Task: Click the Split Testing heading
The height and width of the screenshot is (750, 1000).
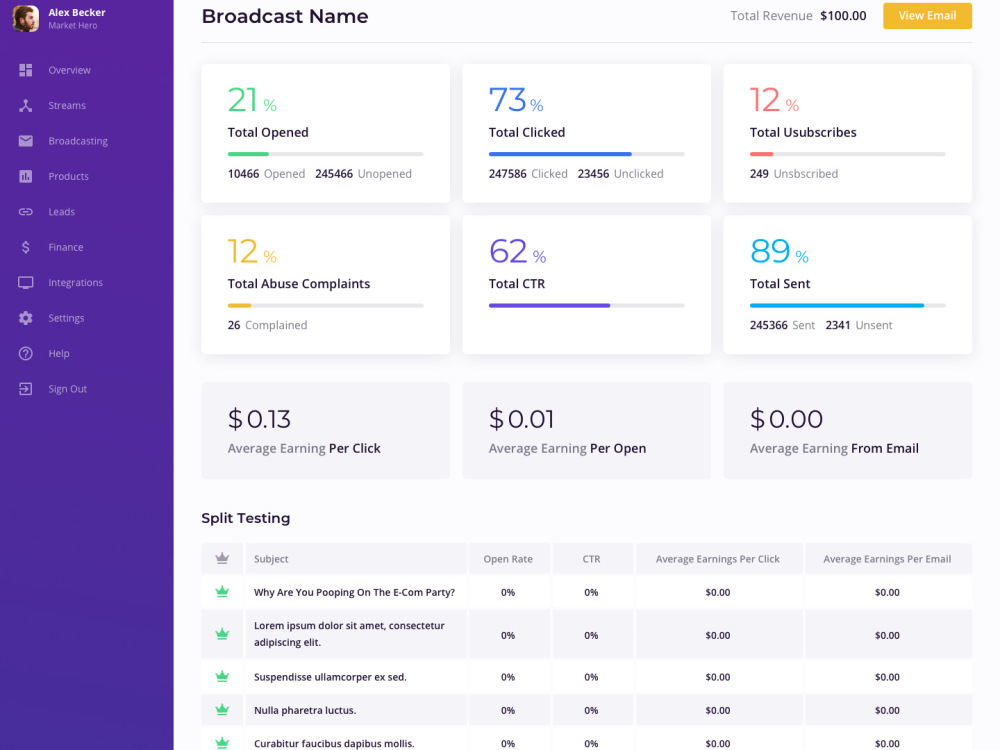Action: click(x=246, y=518)
